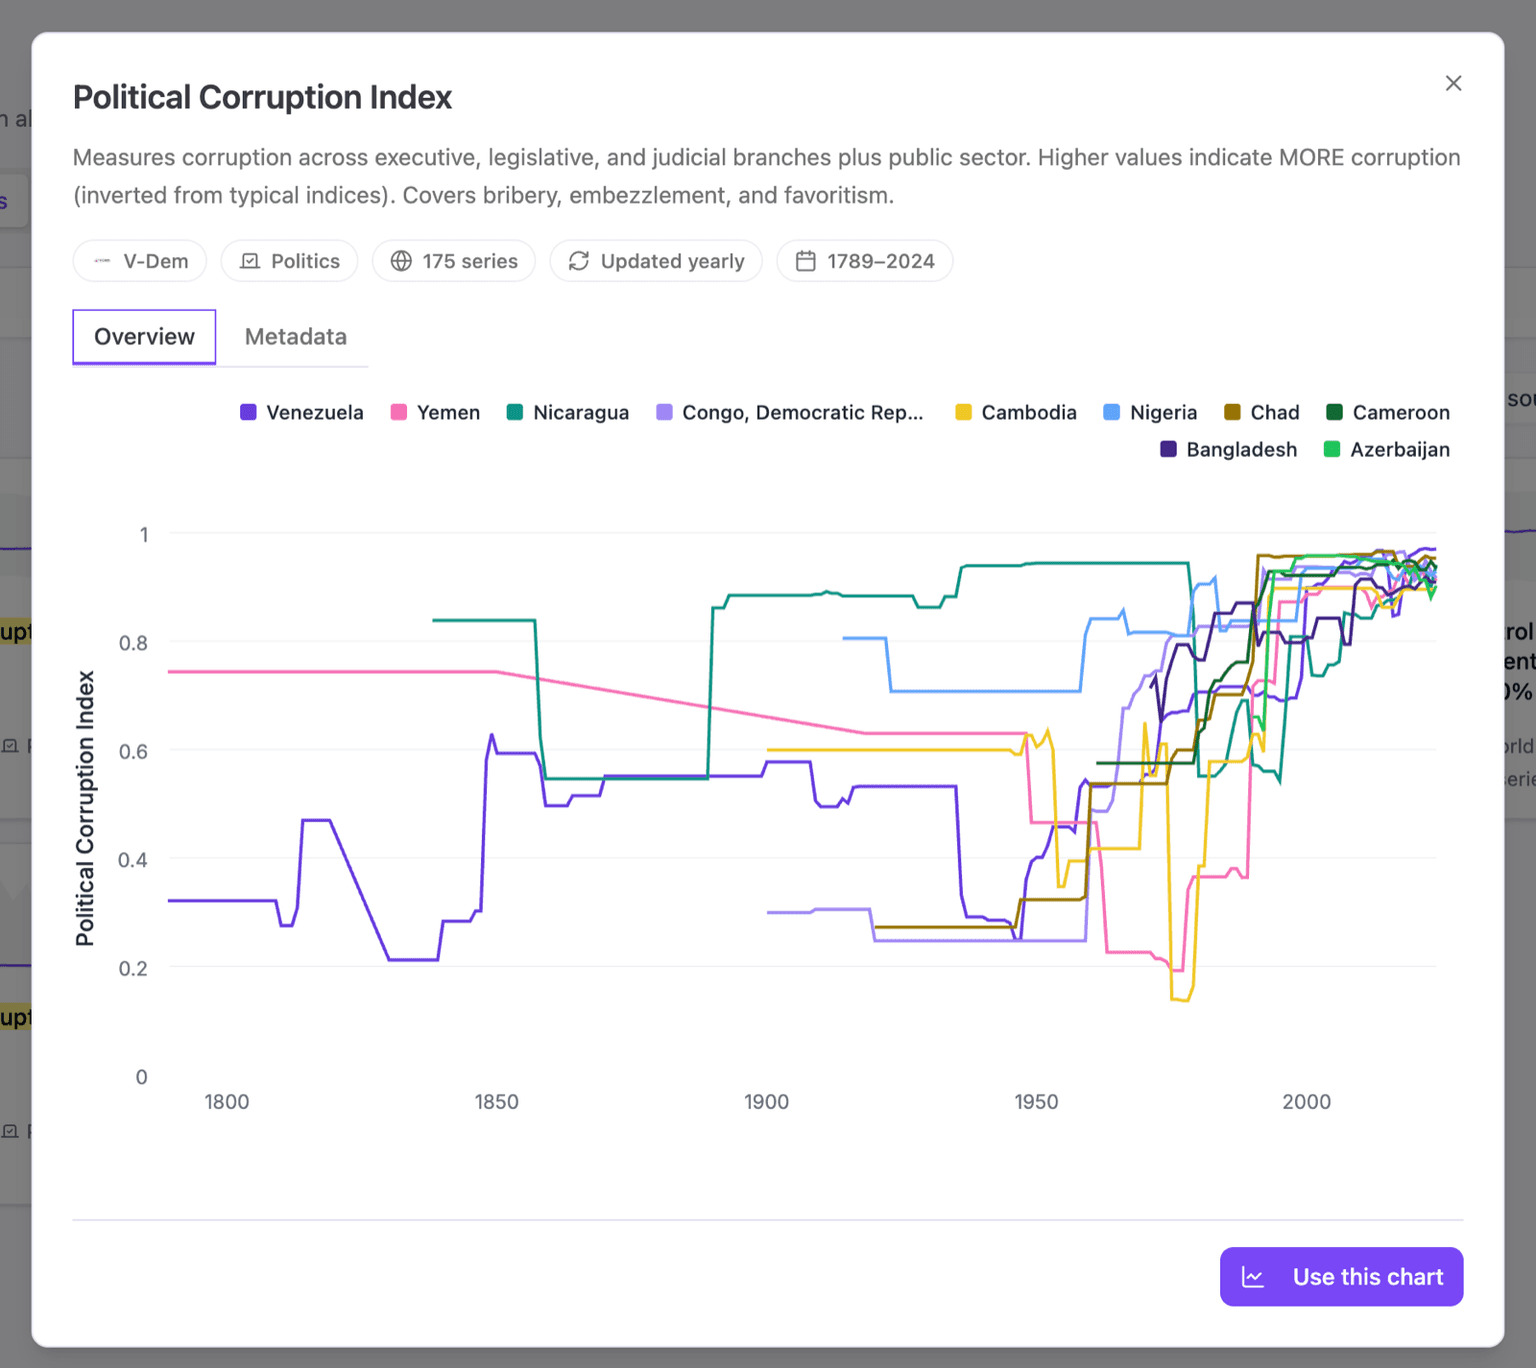Click the V-Dem logo icon
Screen dimensions: 1536x1368
point(102,261)
